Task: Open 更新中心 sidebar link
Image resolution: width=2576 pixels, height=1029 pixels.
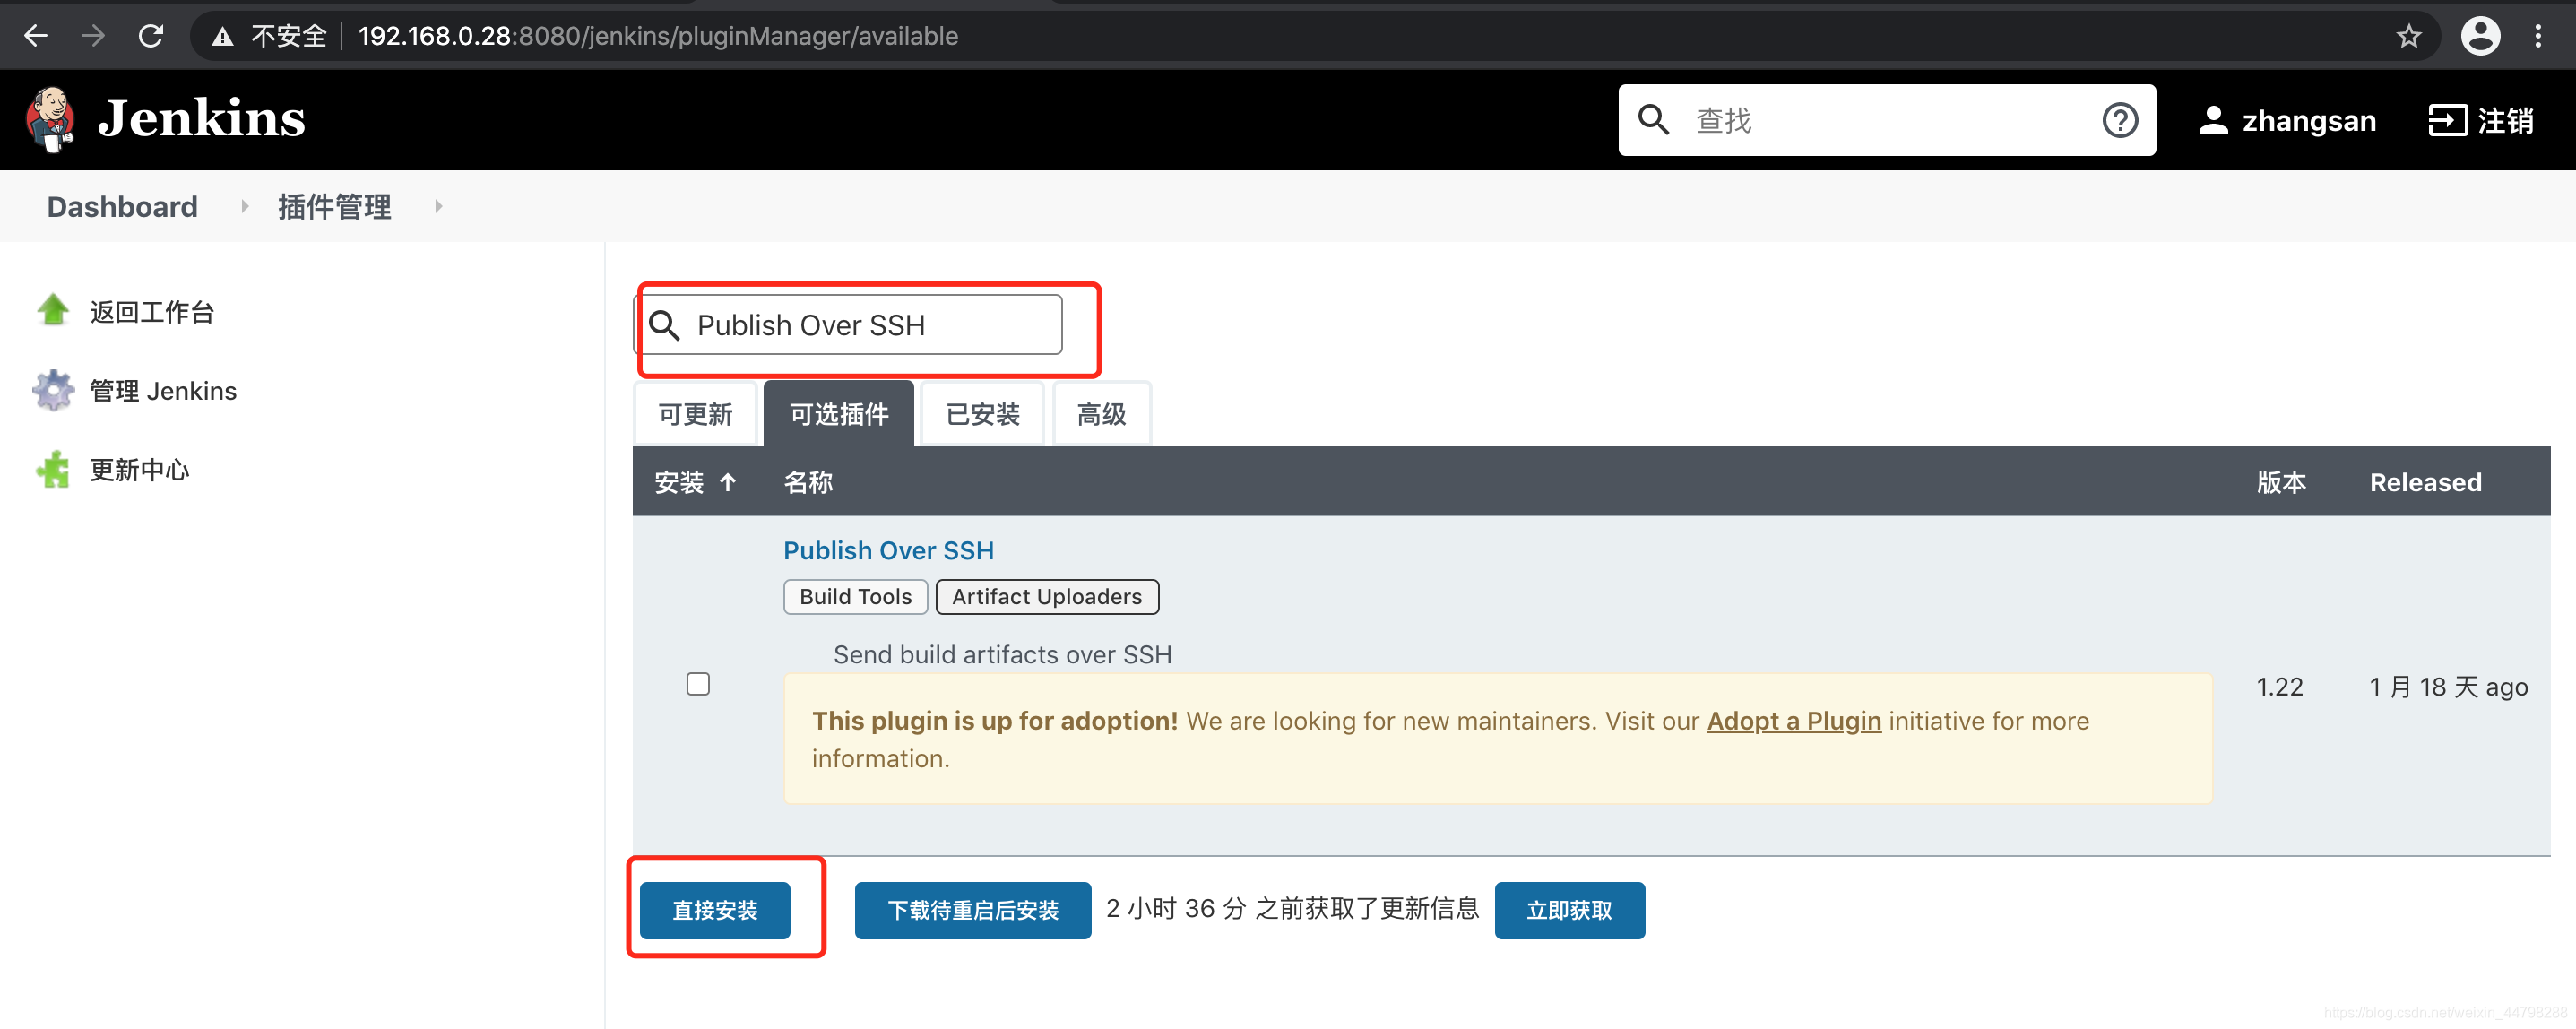Action: pos(139,470)
